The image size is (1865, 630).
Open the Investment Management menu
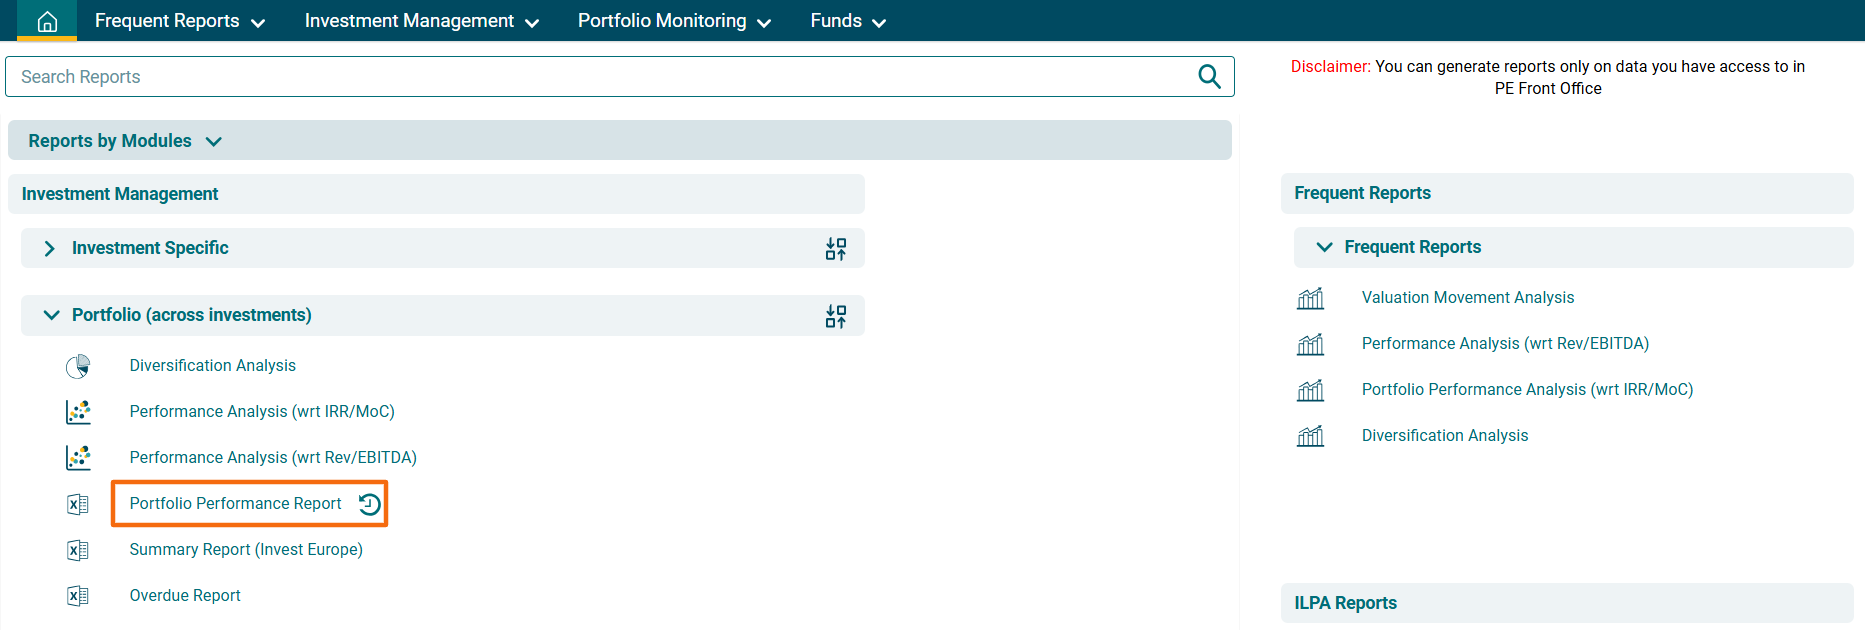tap(421, 21)
